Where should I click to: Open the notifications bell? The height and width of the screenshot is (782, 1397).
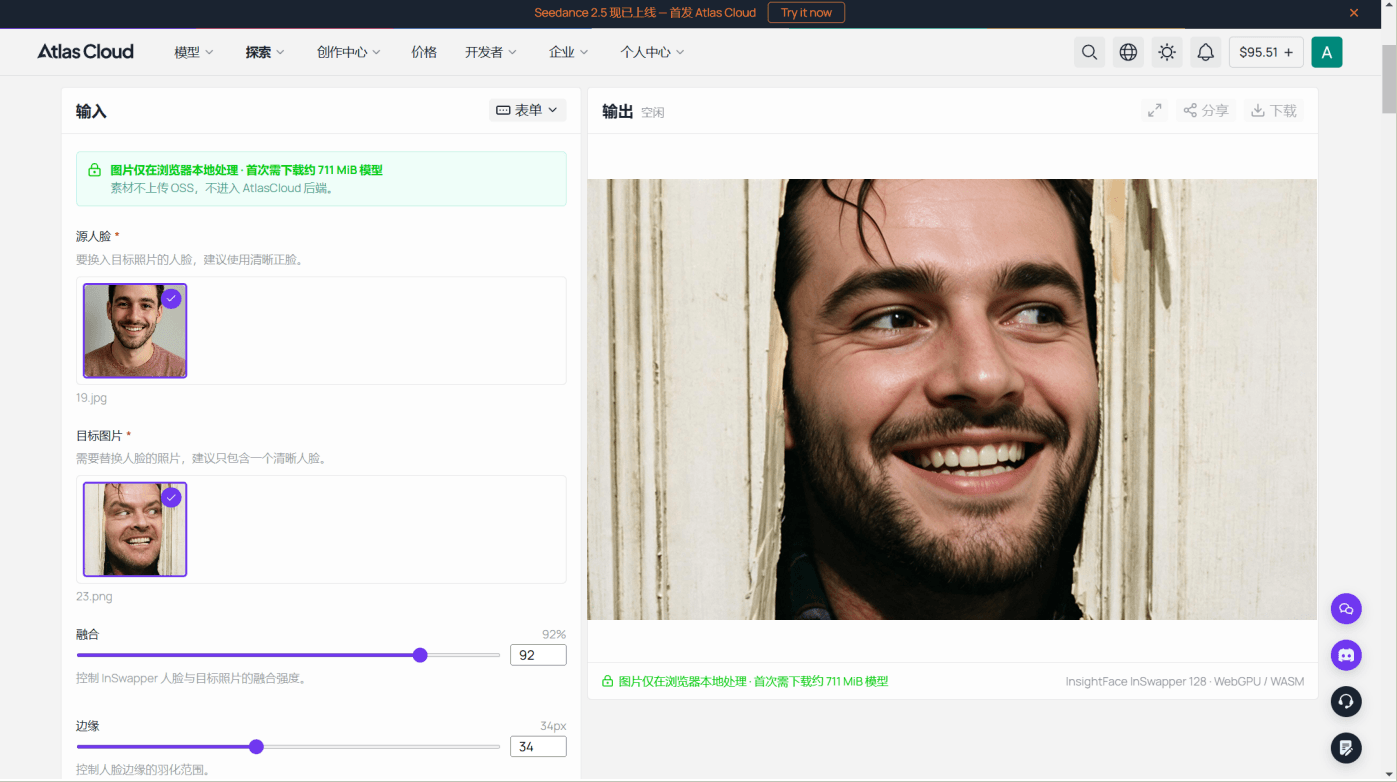tap(1206, 52)
